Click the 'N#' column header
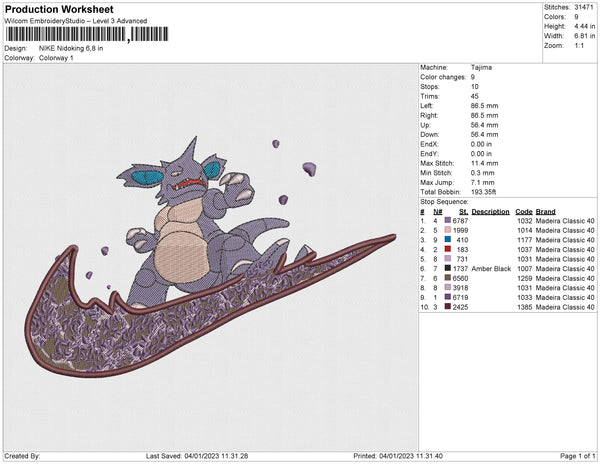Image resolution: width=600 pixels, height=464 pixels. 437,212
